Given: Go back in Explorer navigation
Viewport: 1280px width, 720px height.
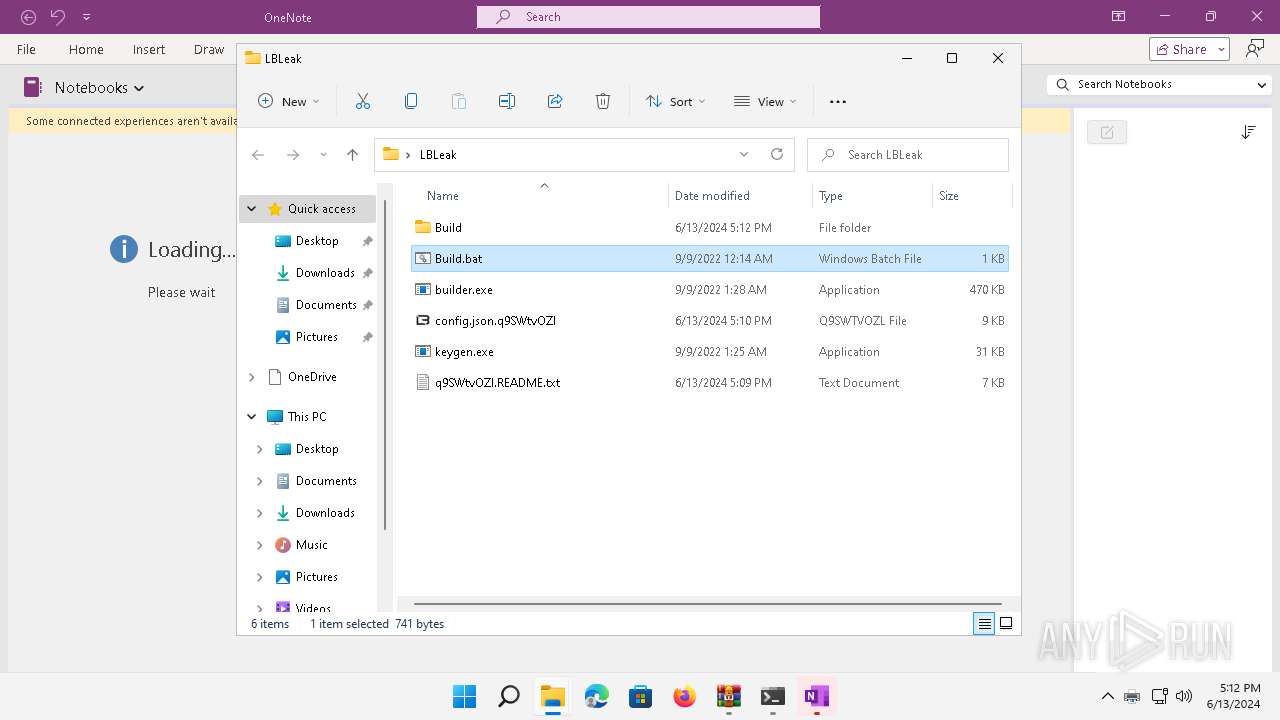Looking at the screenshot, I should tap(258, 155).
